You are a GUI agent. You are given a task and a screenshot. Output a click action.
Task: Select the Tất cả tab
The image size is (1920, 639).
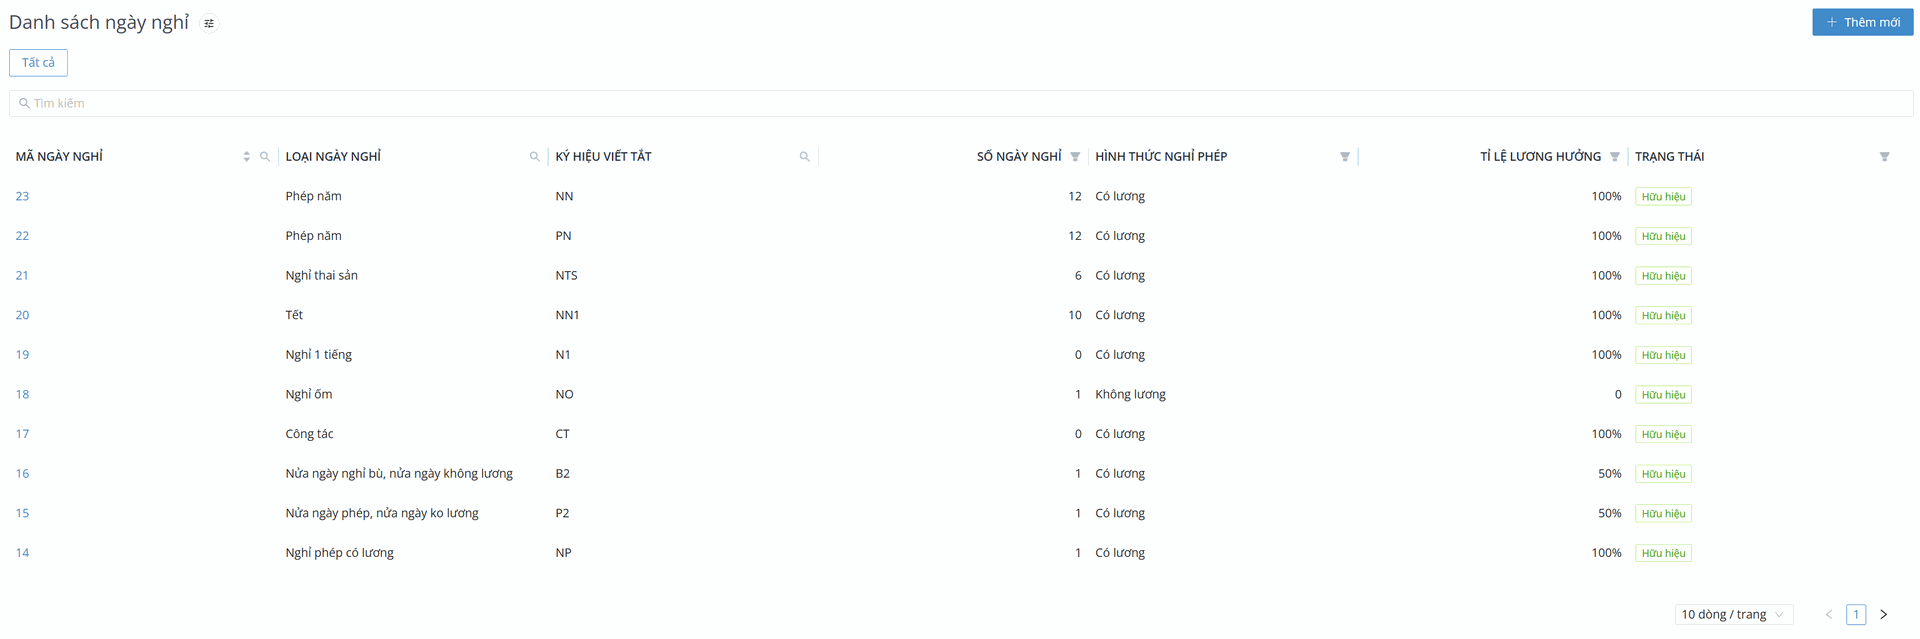coord(38,63)
